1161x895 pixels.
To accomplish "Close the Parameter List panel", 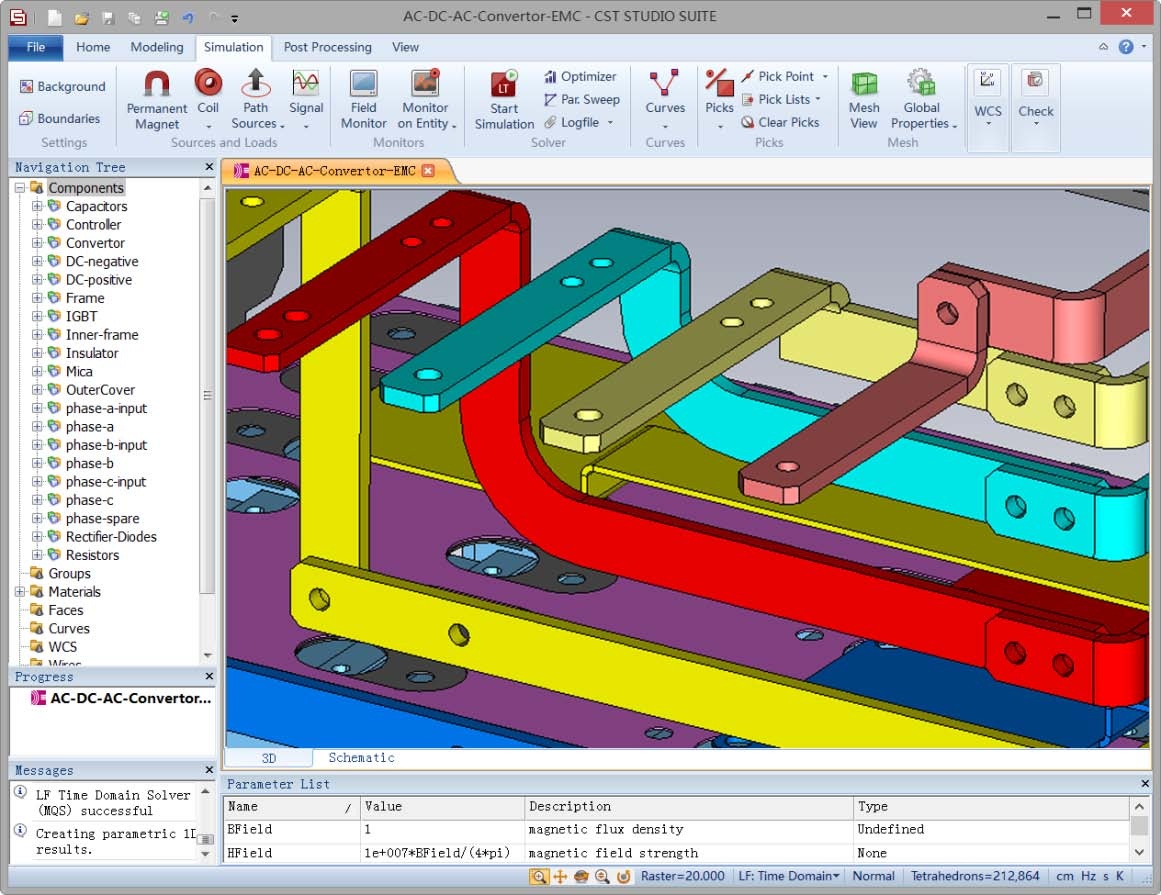I will pos(1145,783).
